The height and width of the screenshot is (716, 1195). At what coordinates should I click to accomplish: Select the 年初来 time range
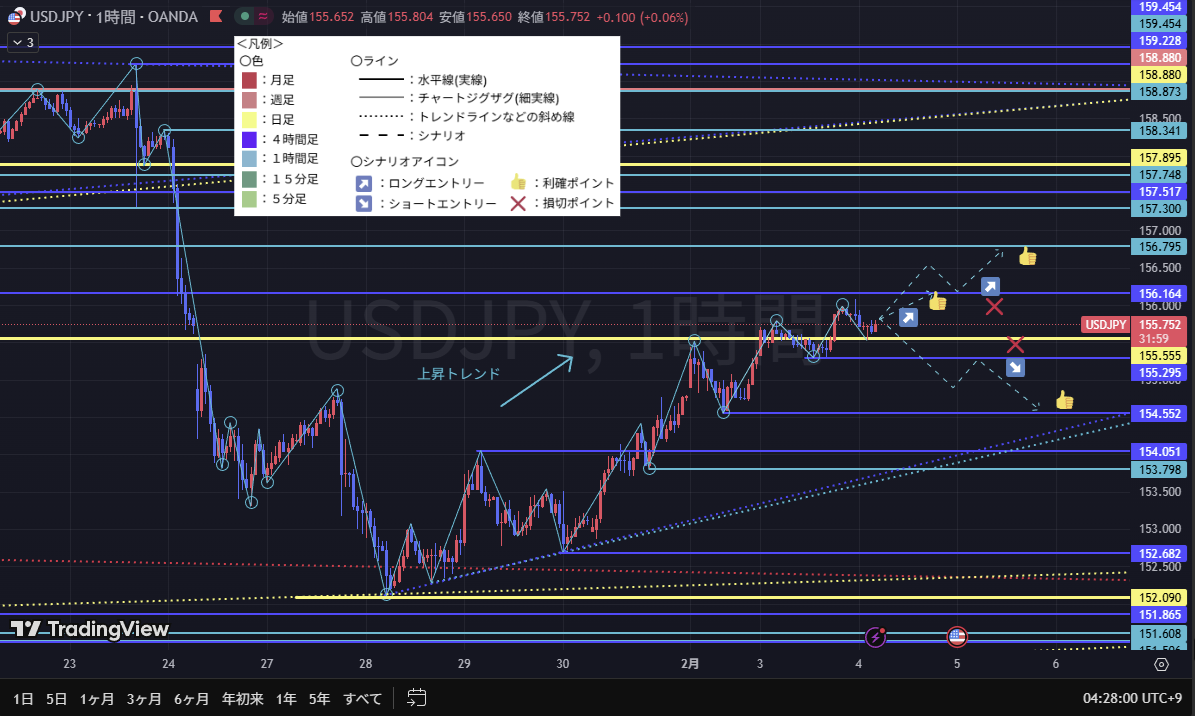241,698
